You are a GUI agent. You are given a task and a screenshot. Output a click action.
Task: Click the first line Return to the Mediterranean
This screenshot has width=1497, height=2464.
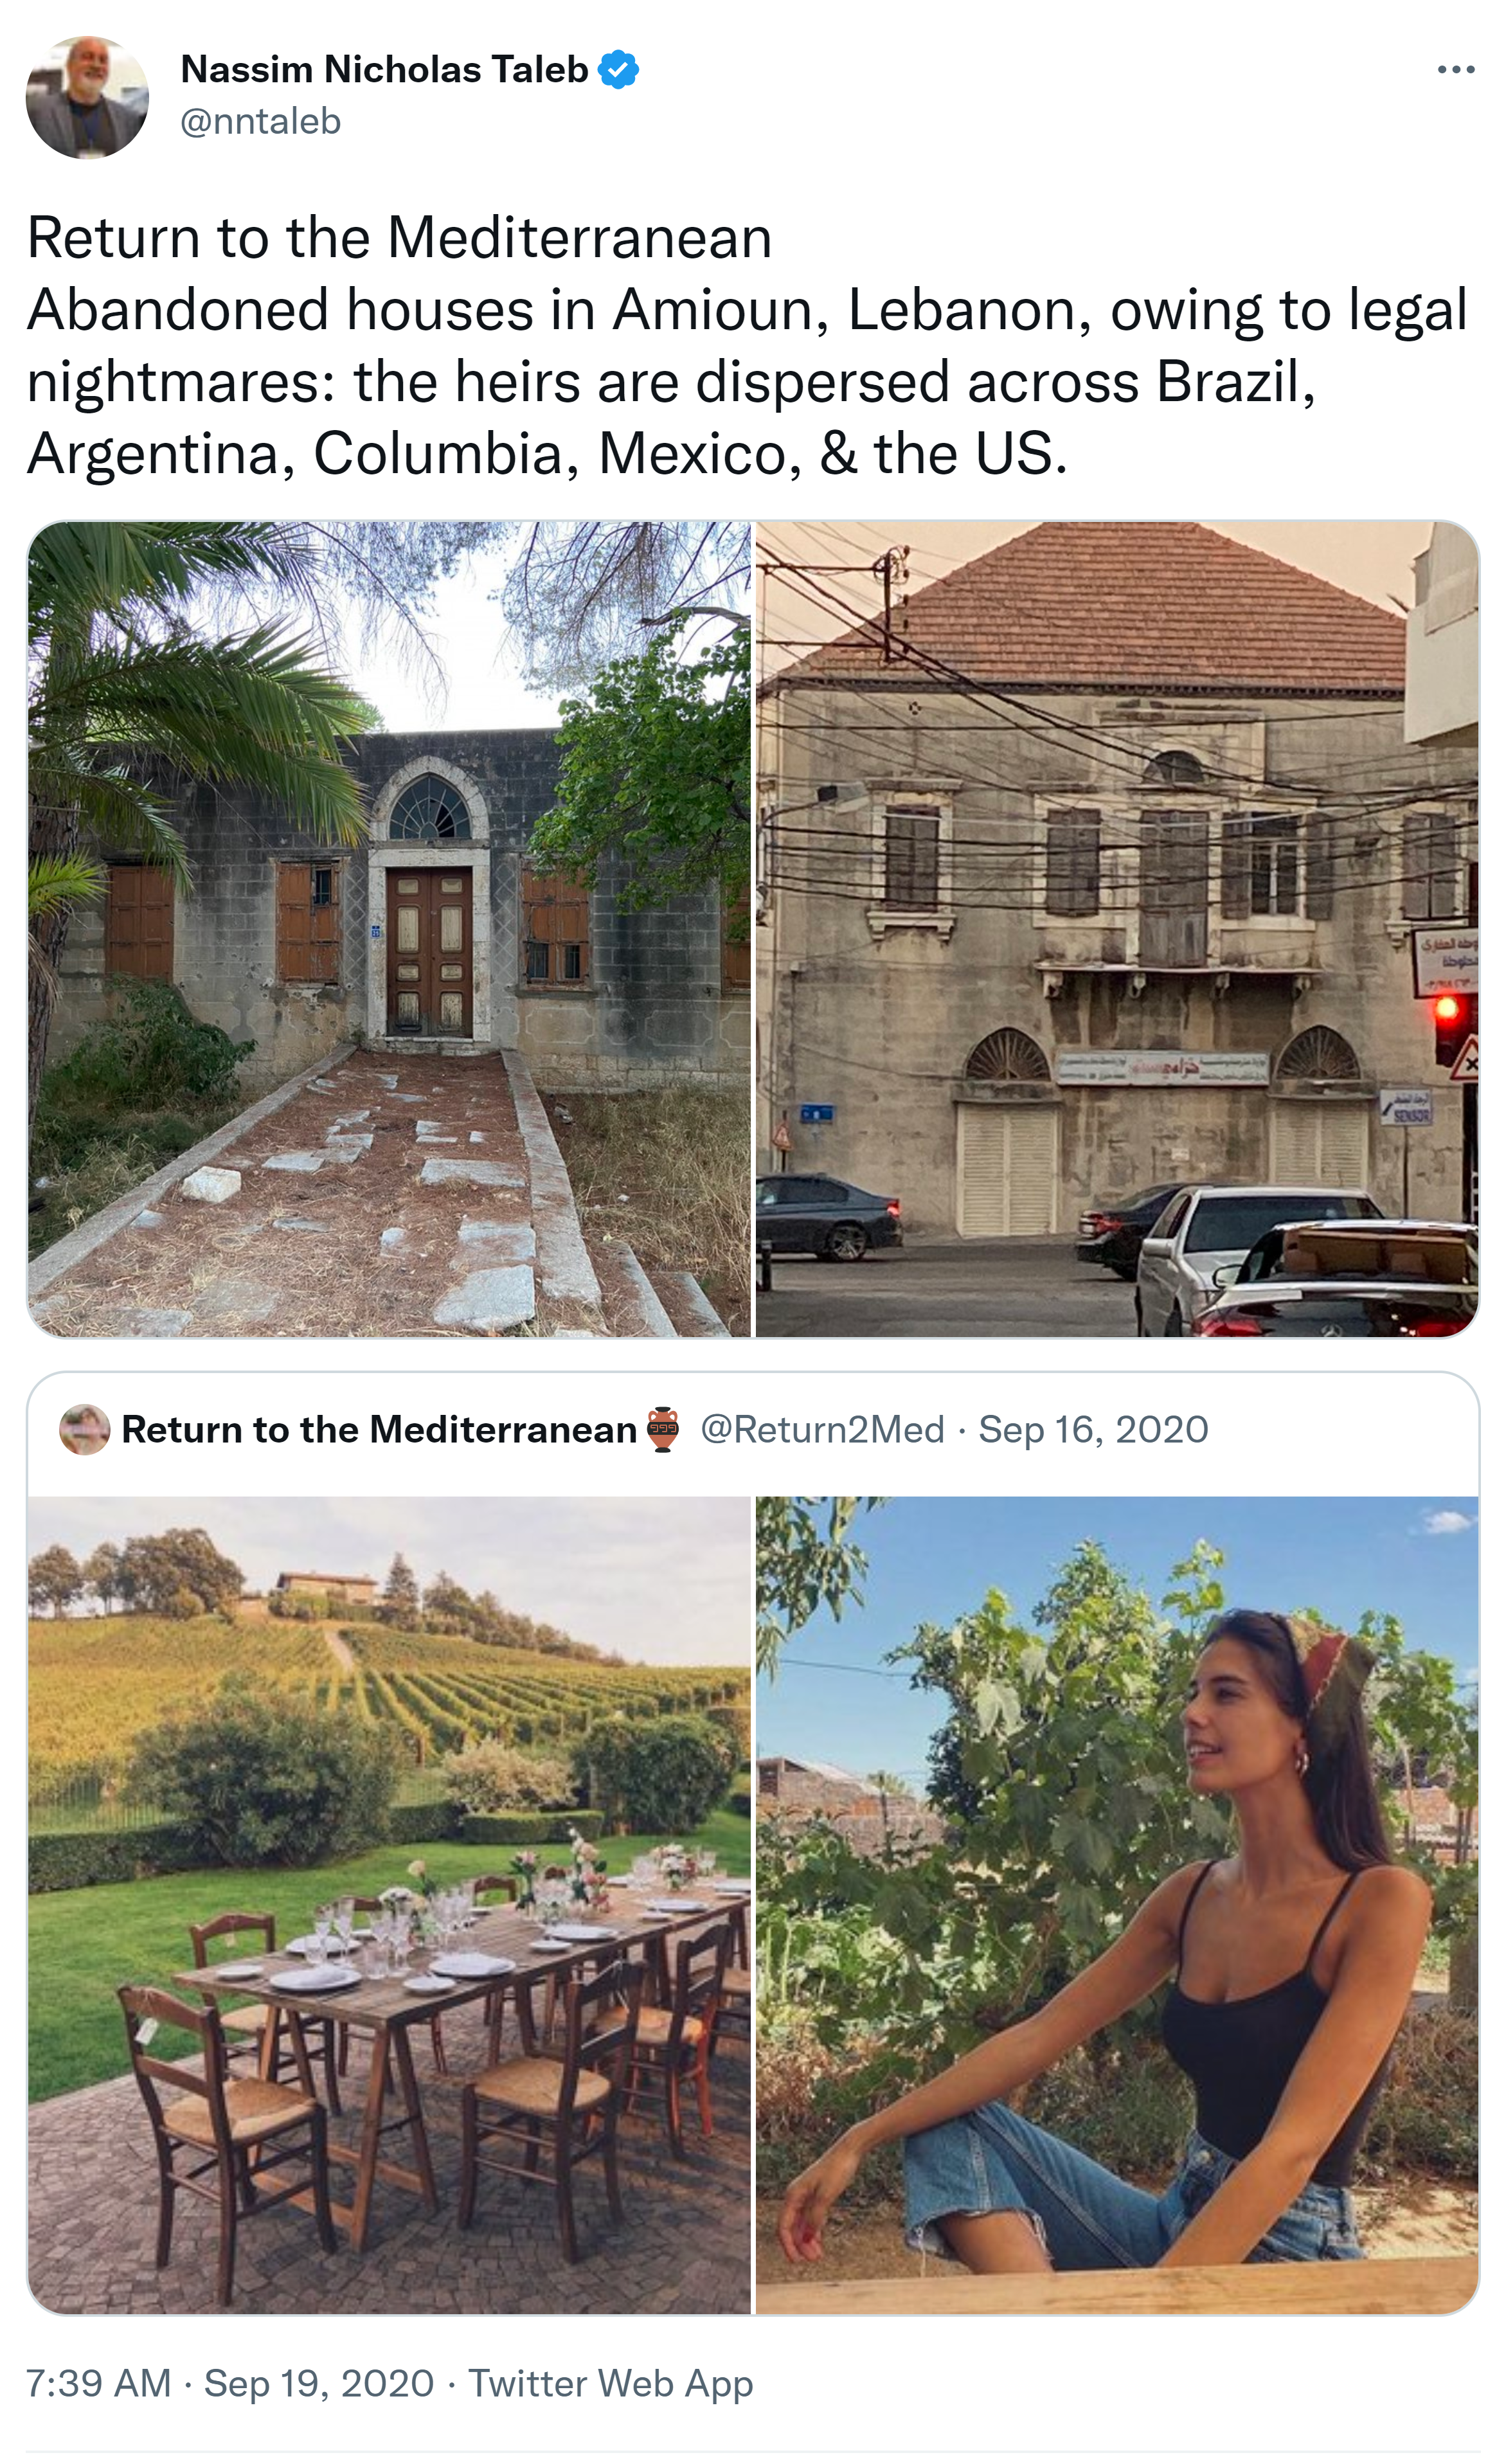point(399,238)
